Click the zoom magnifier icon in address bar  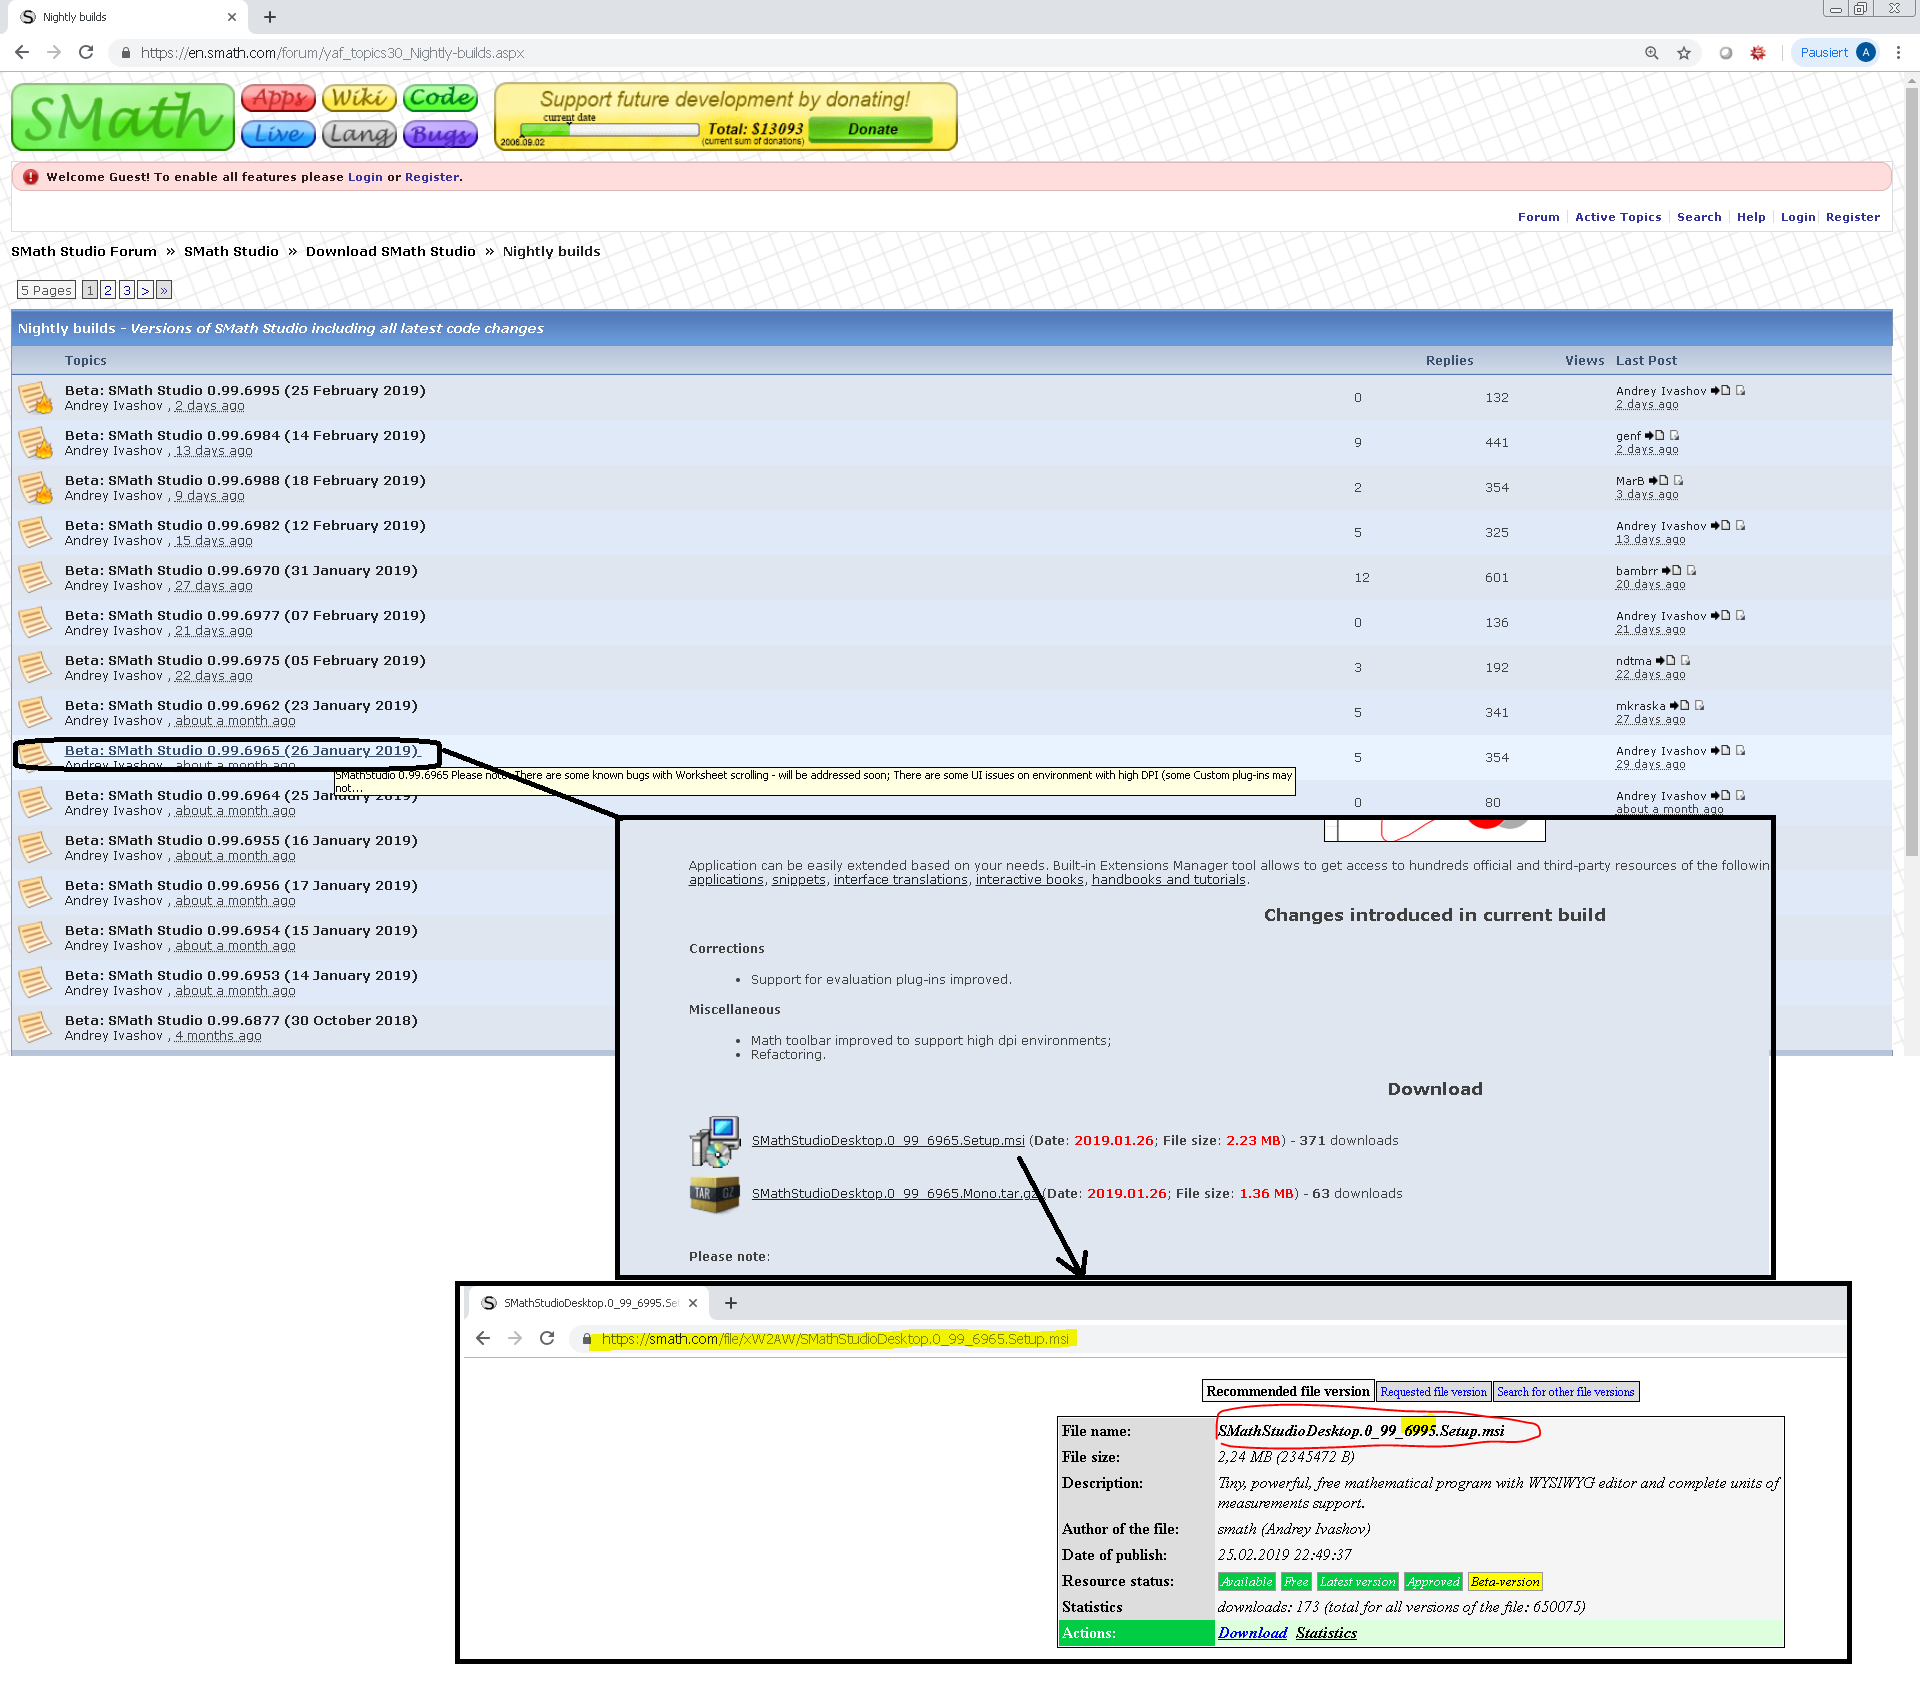click(1651, 53)
